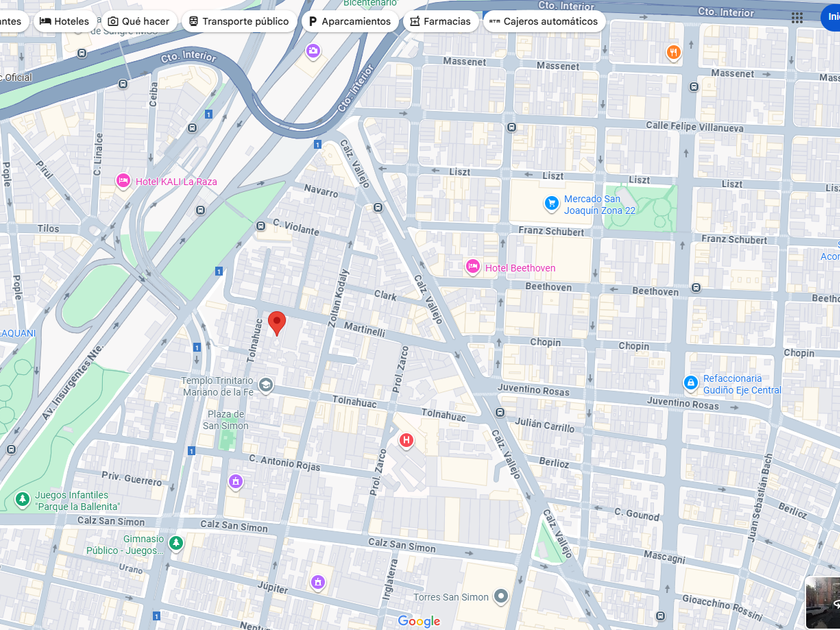
Task: Select the red hospital H marker
Action: [x=407, y=441]
